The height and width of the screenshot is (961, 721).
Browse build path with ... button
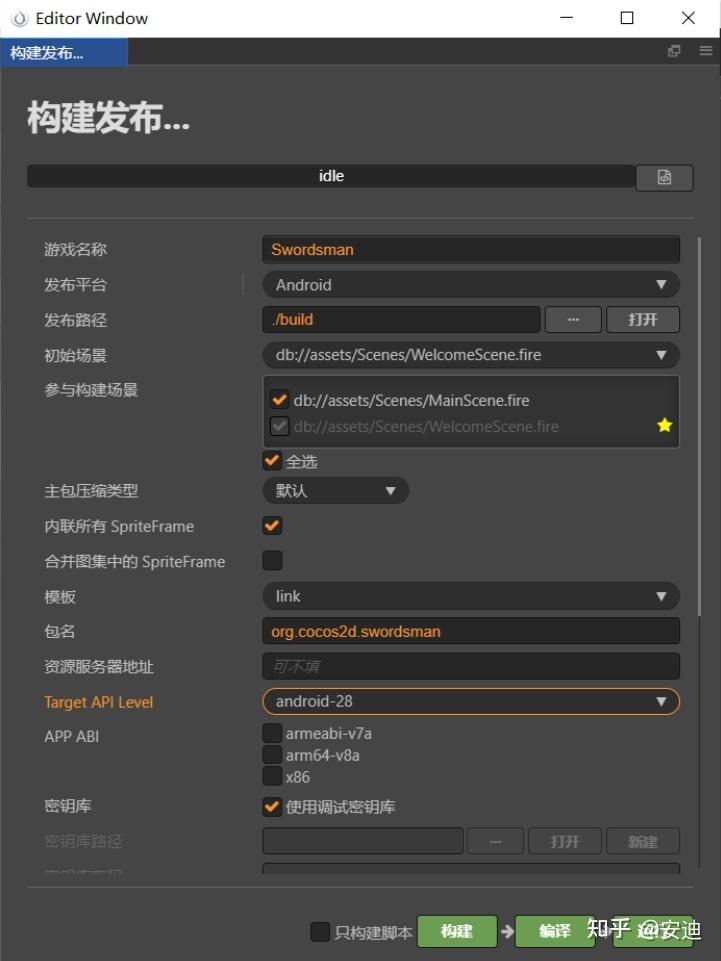tap(573, 320)
